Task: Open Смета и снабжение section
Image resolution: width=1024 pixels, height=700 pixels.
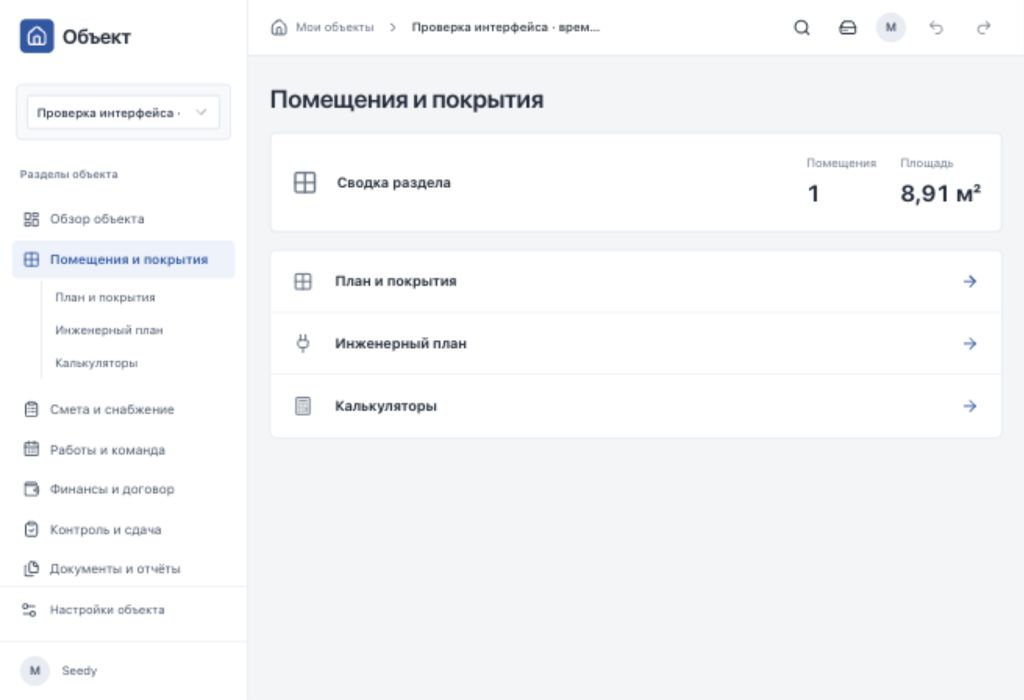Action: click(123, 409)
